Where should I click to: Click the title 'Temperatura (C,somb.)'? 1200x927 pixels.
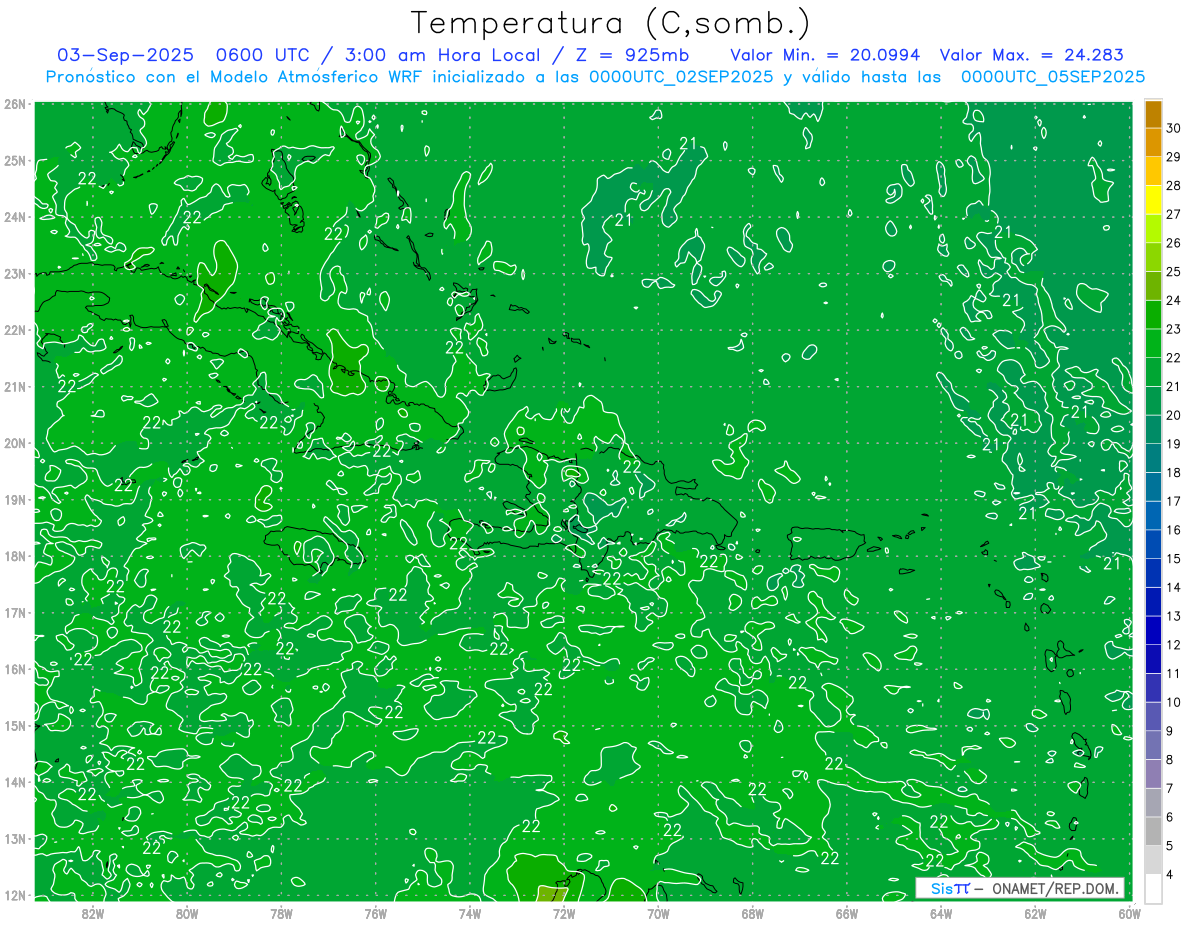[x=611, y=22]
